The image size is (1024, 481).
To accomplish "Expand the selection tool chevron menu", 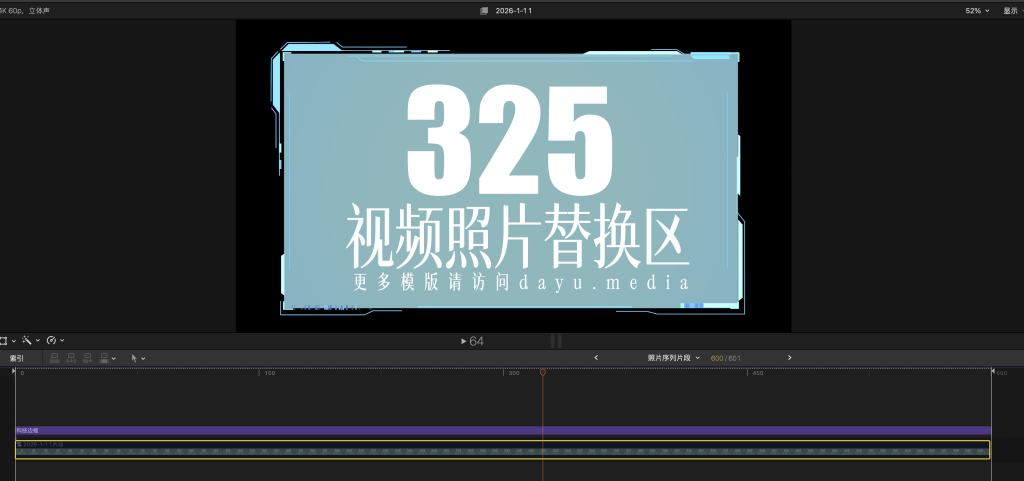I will tap(143, 358).
